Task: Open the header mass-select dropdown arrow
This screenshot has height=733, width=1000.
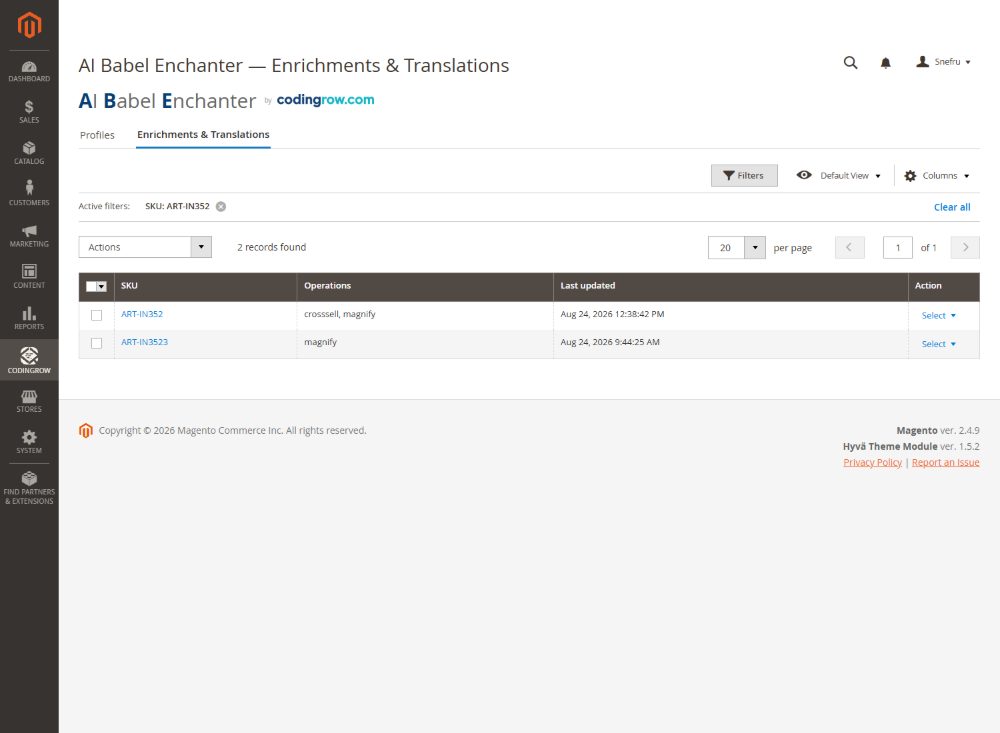Action: click(x=102, y=287)
